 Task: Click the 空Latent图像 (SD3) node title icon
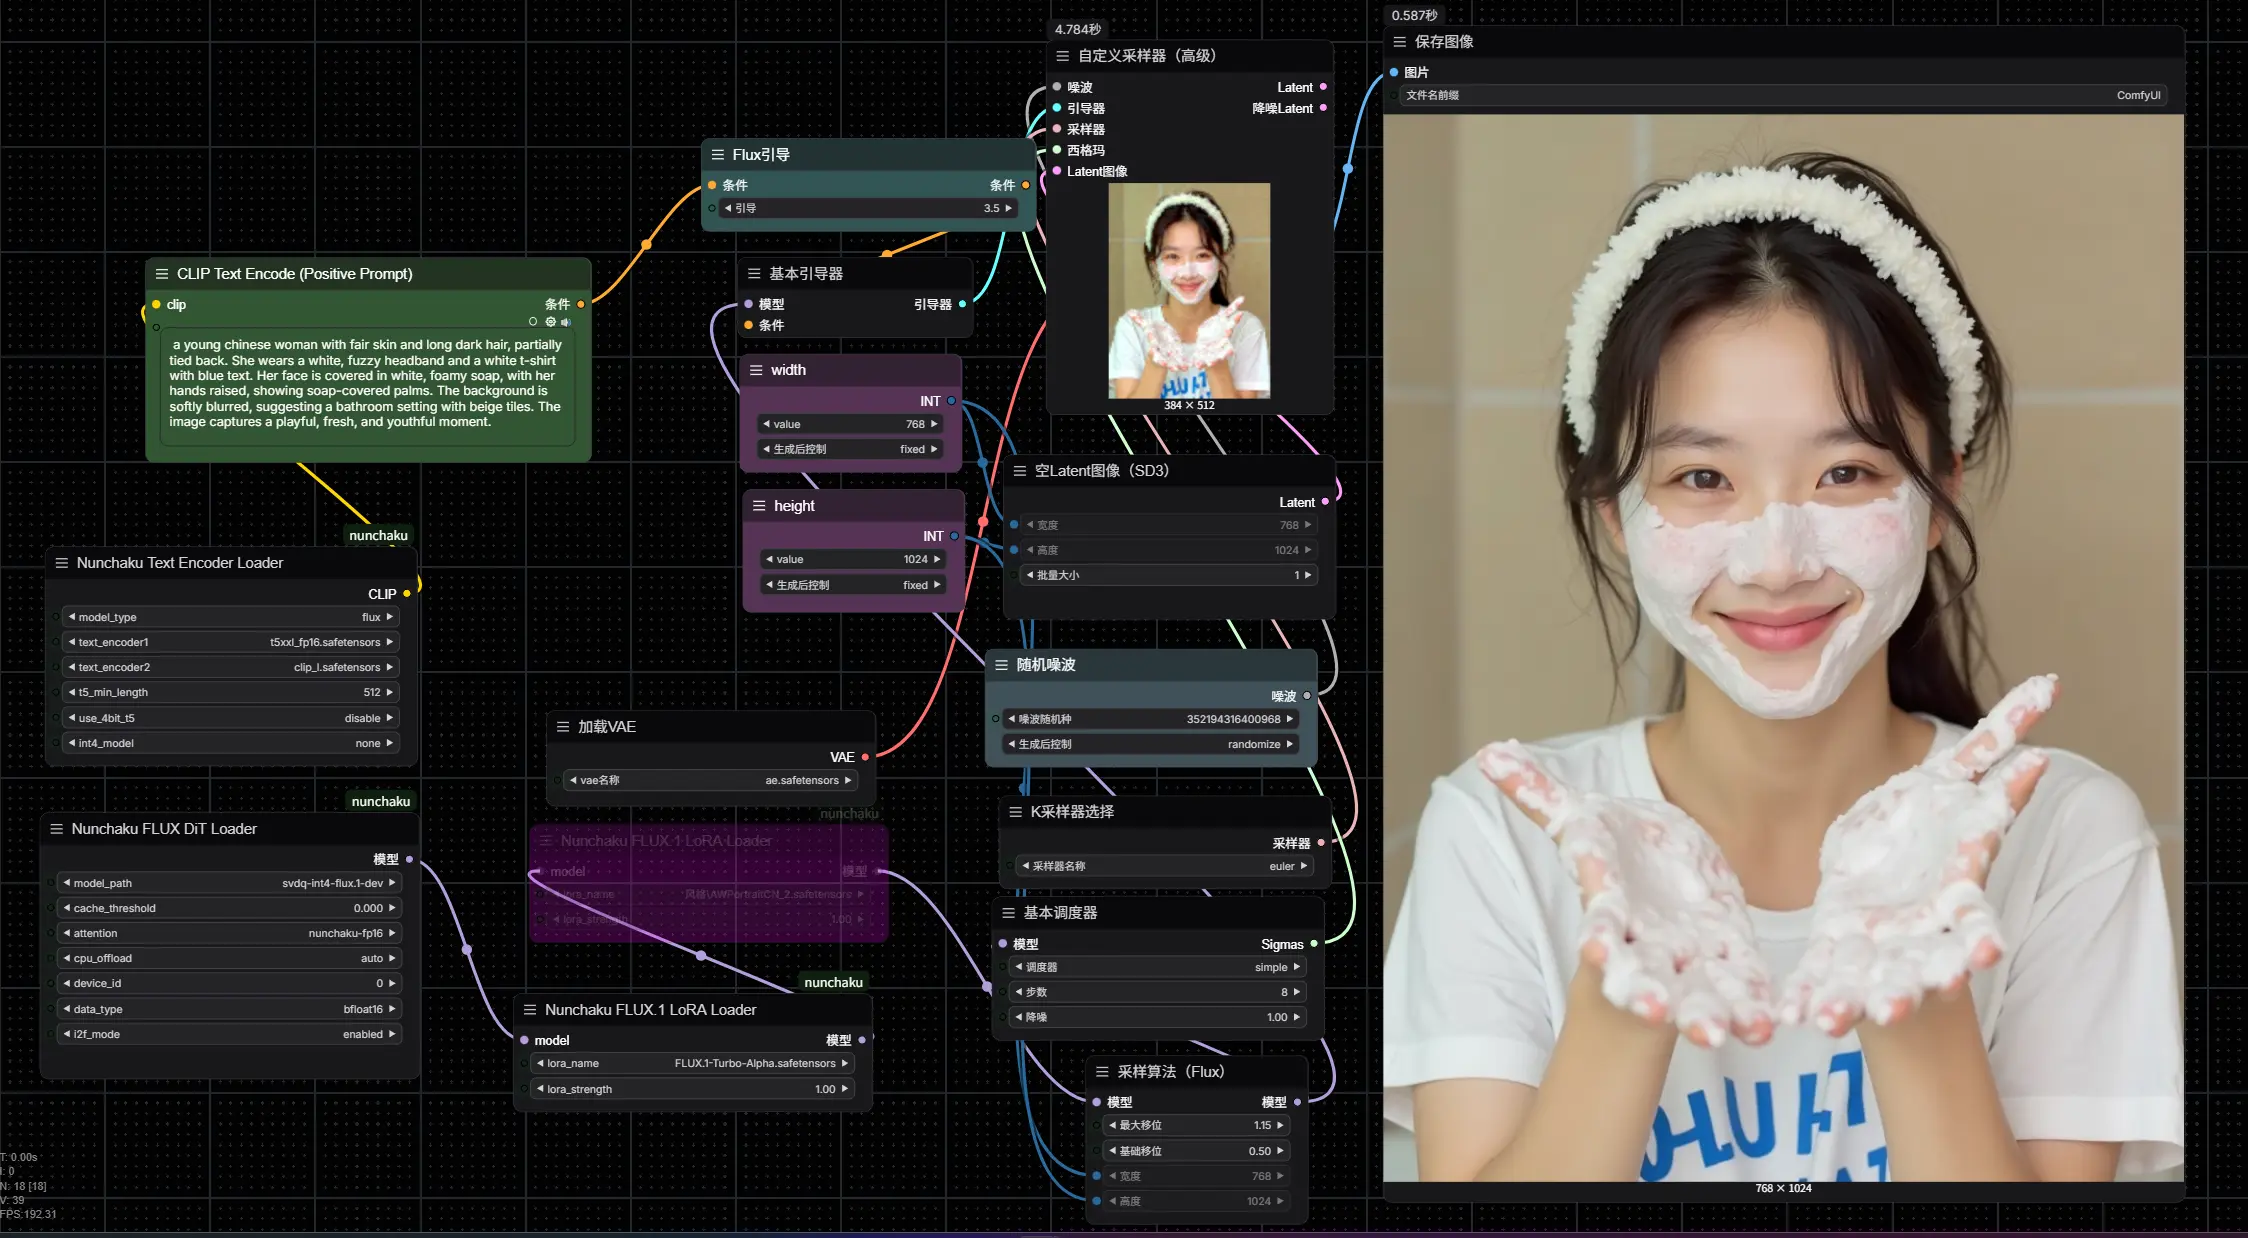tap(1020, 471)
